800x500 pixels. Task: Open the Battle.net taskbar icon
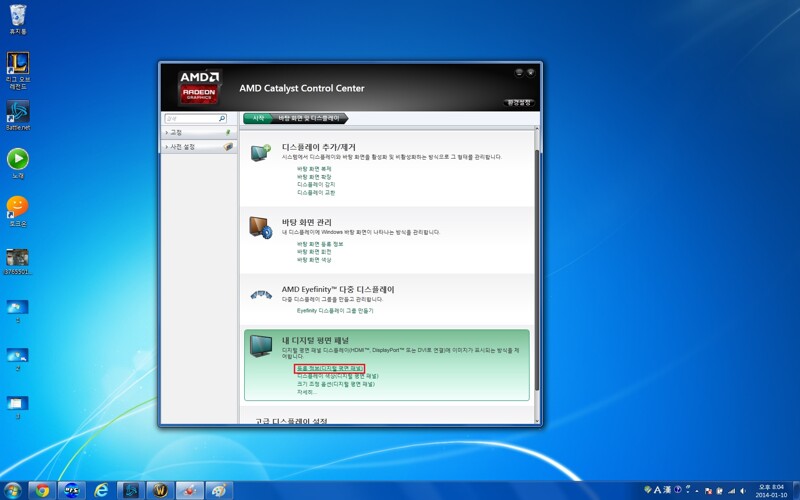pos(131,491)
